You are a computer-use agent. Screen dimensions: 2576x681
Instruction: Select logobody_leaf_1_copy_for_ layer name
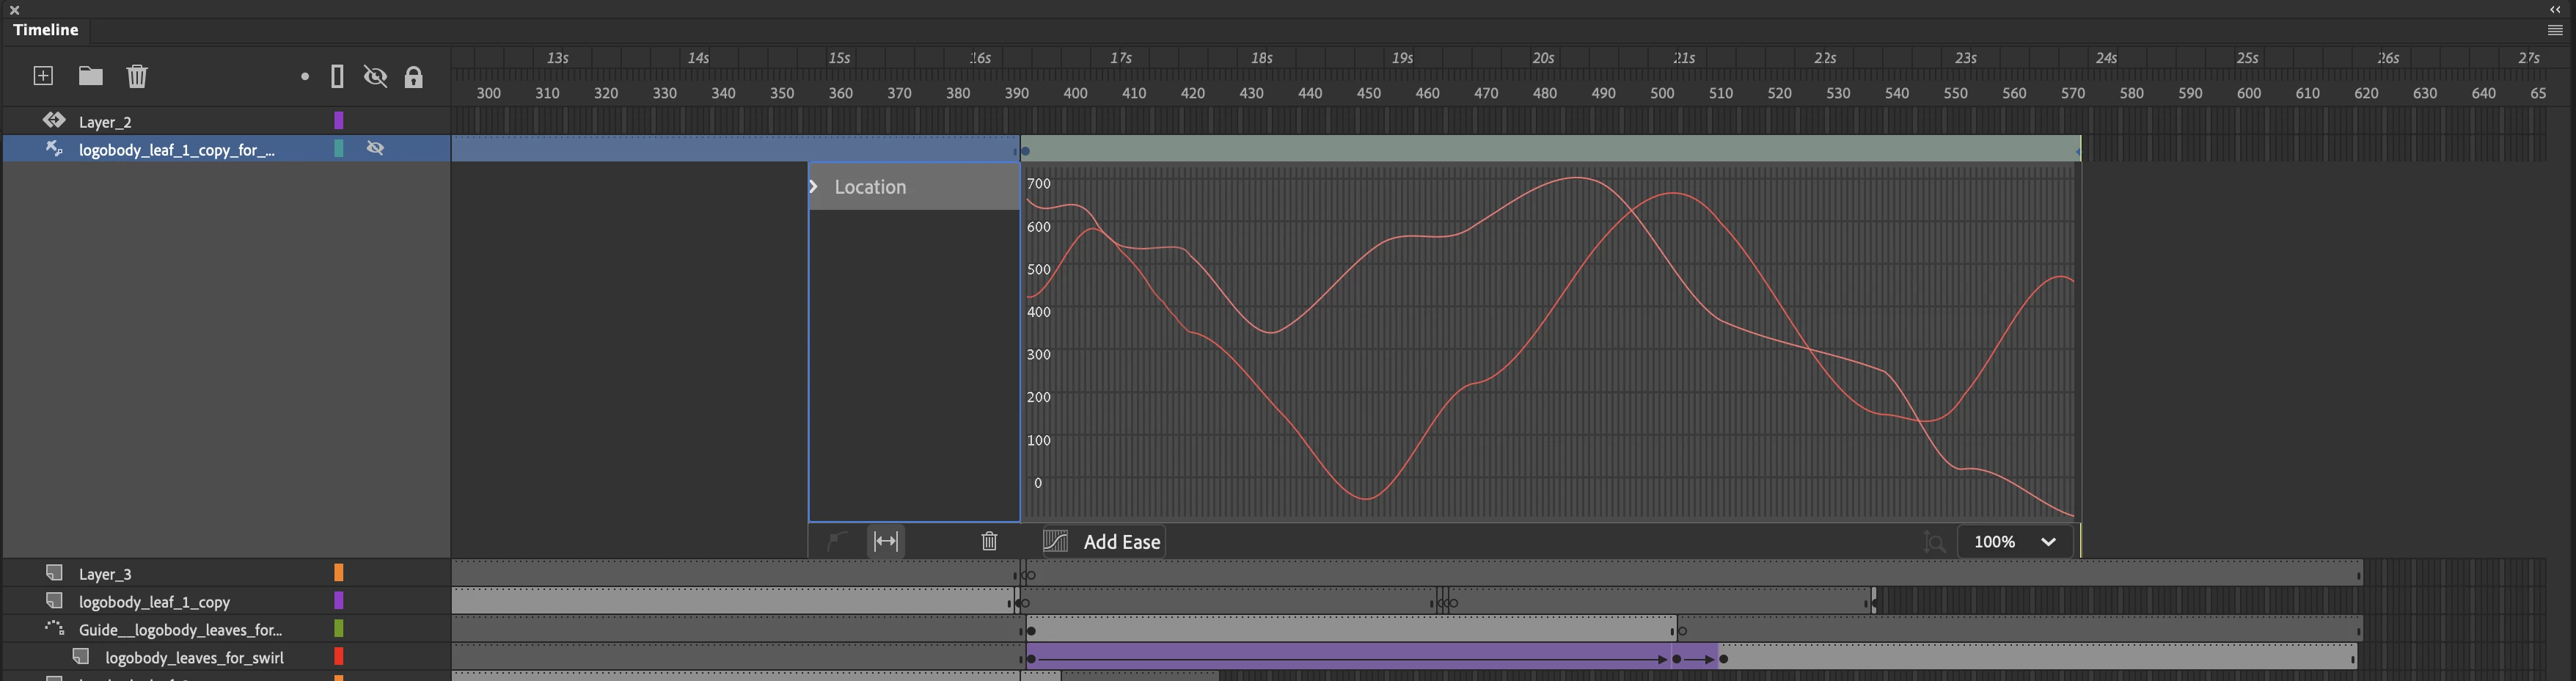pyautogui.click(x=176, y=150)
